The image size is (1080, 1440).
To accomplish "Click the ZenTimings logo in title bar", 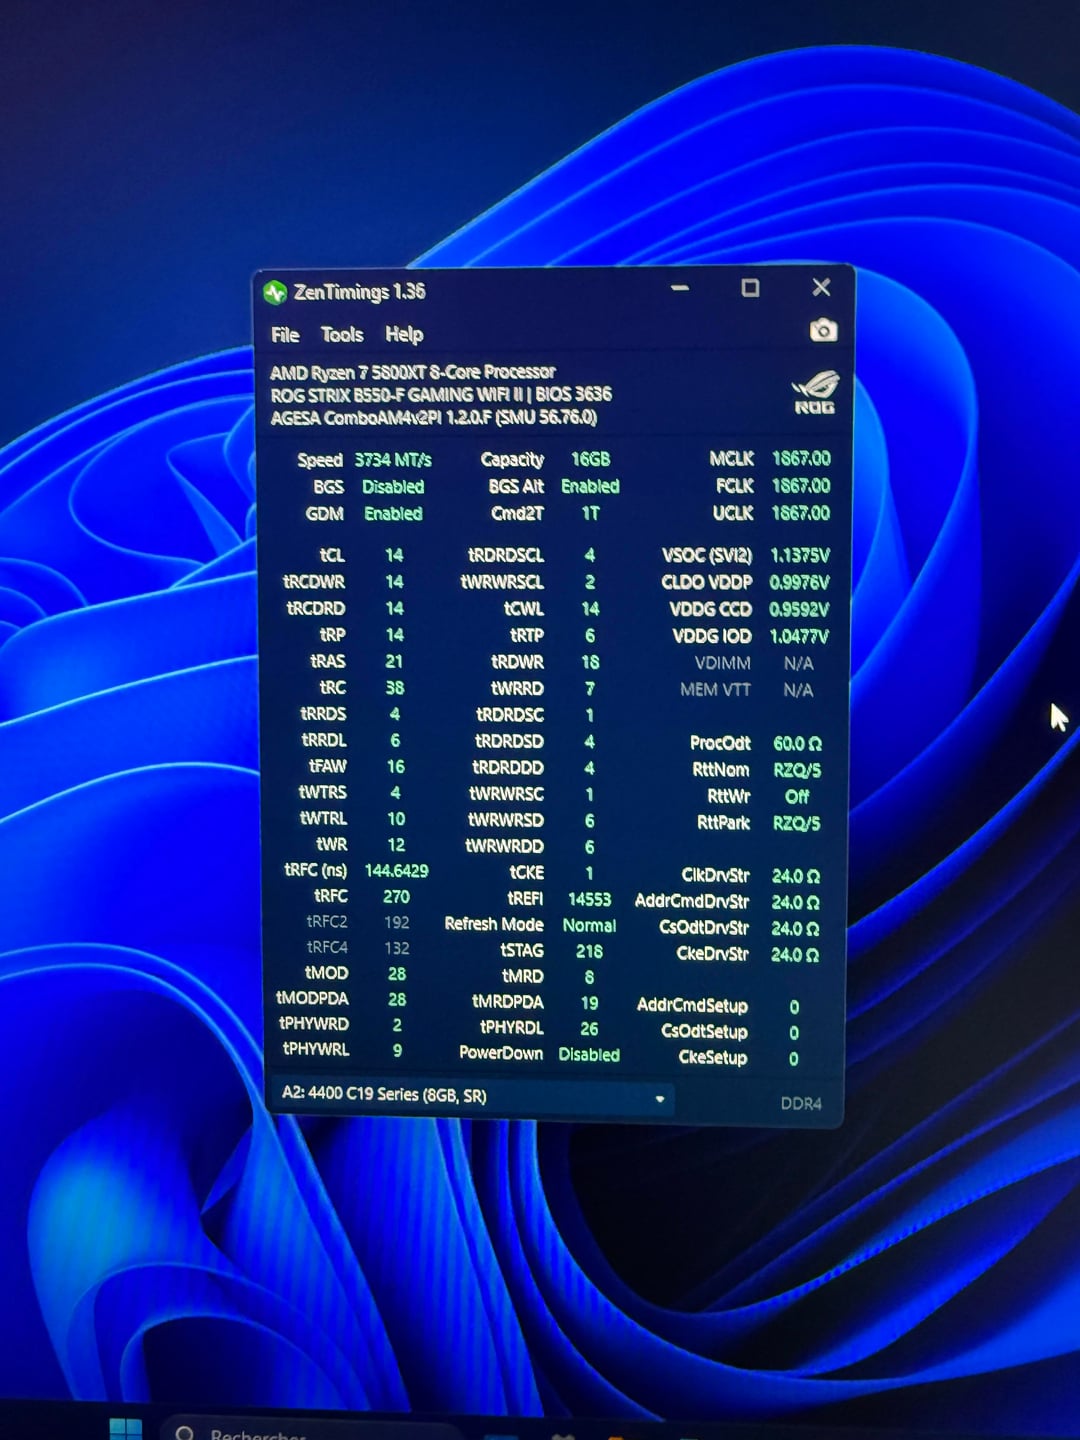I will pos(275,292).
